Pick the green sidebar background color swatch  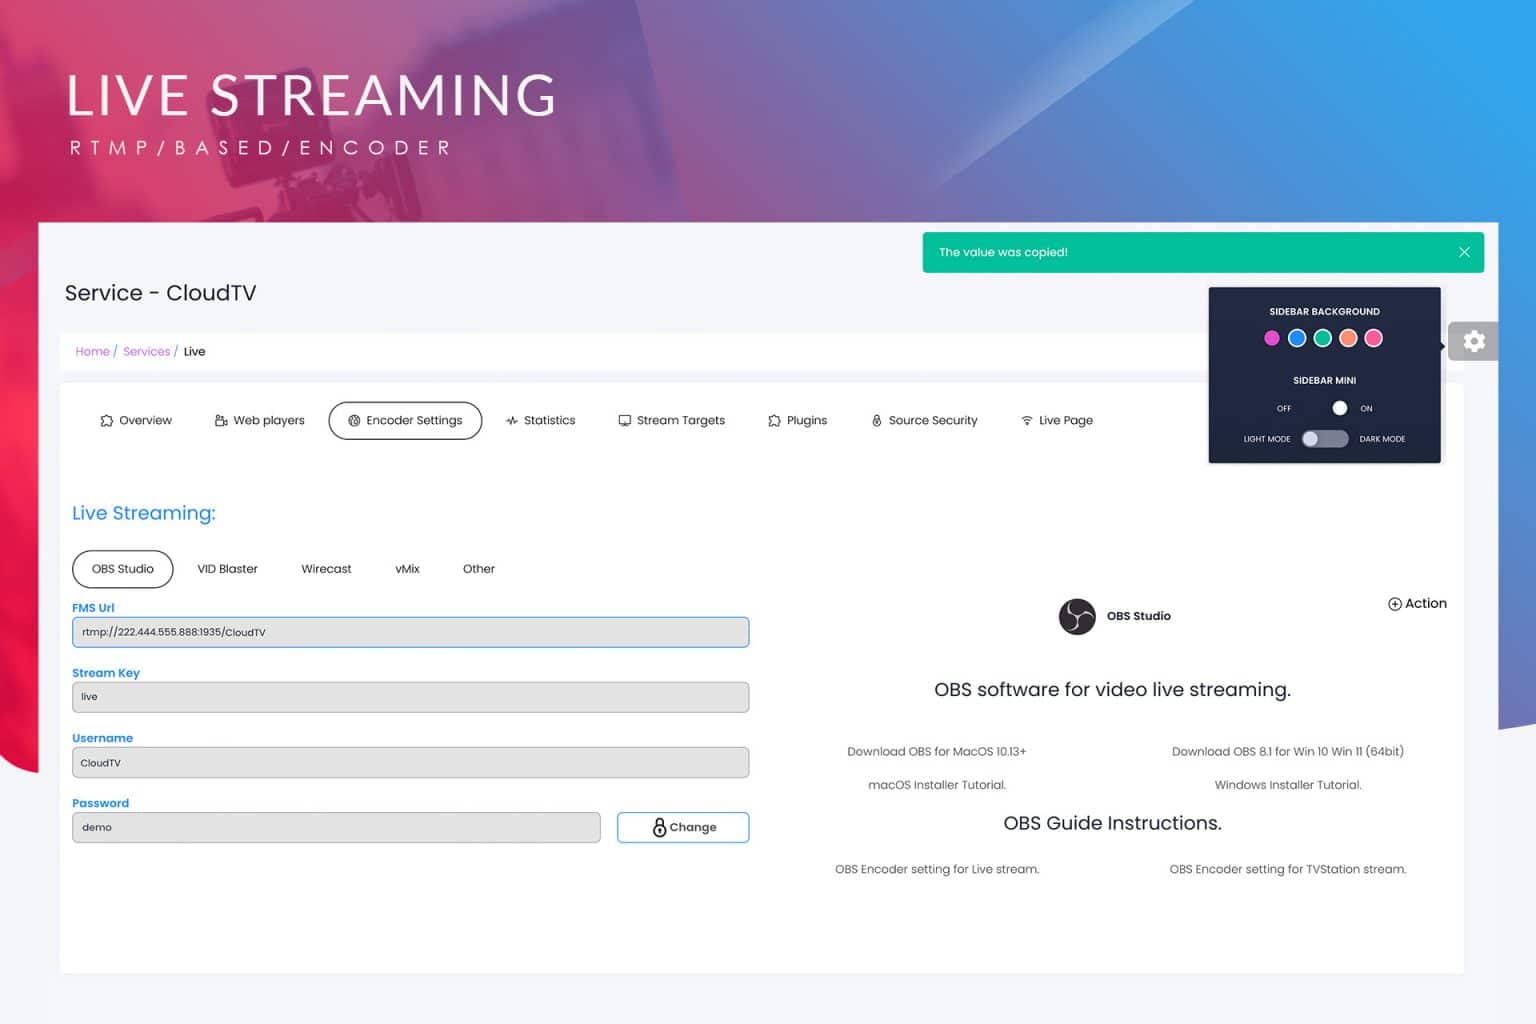[1322, 338]
